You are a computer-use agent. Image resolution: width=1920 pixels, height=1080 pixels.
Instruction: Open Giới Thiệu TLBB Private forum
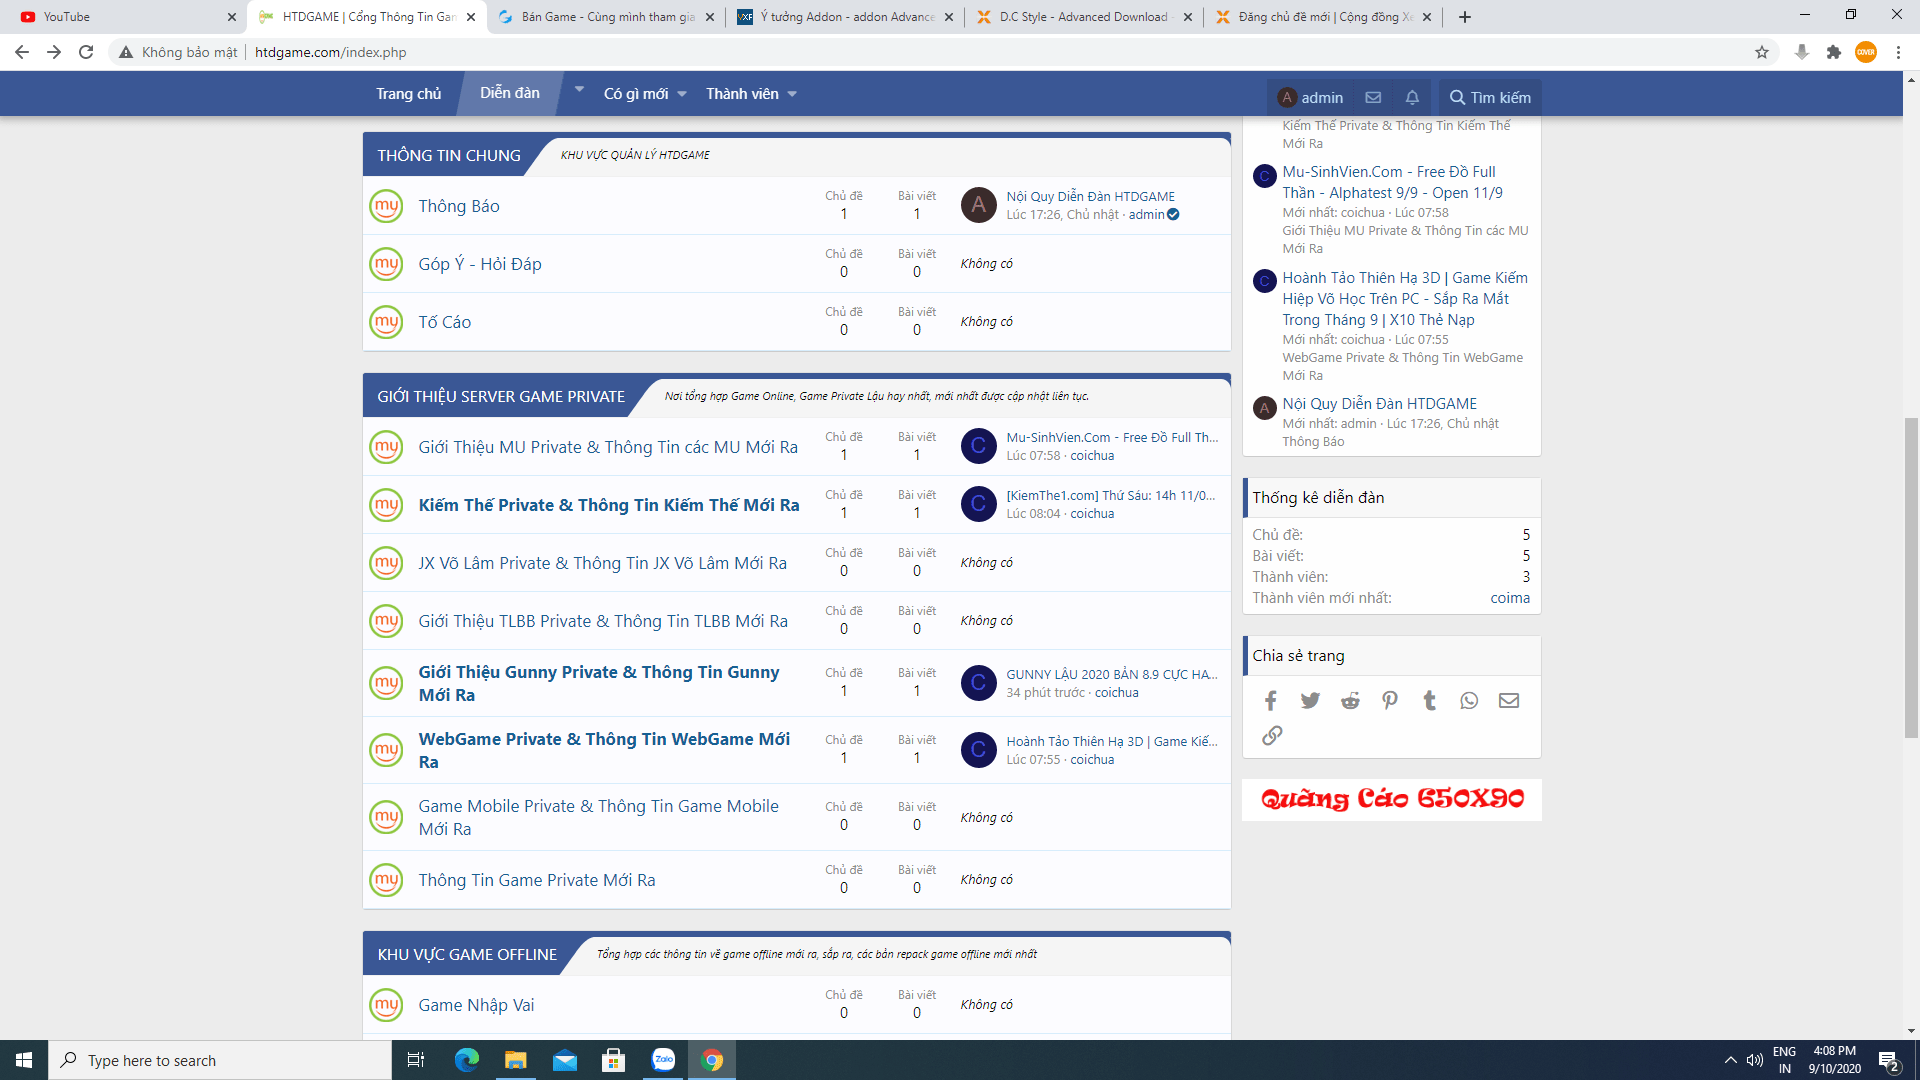[x=603, y=621]
